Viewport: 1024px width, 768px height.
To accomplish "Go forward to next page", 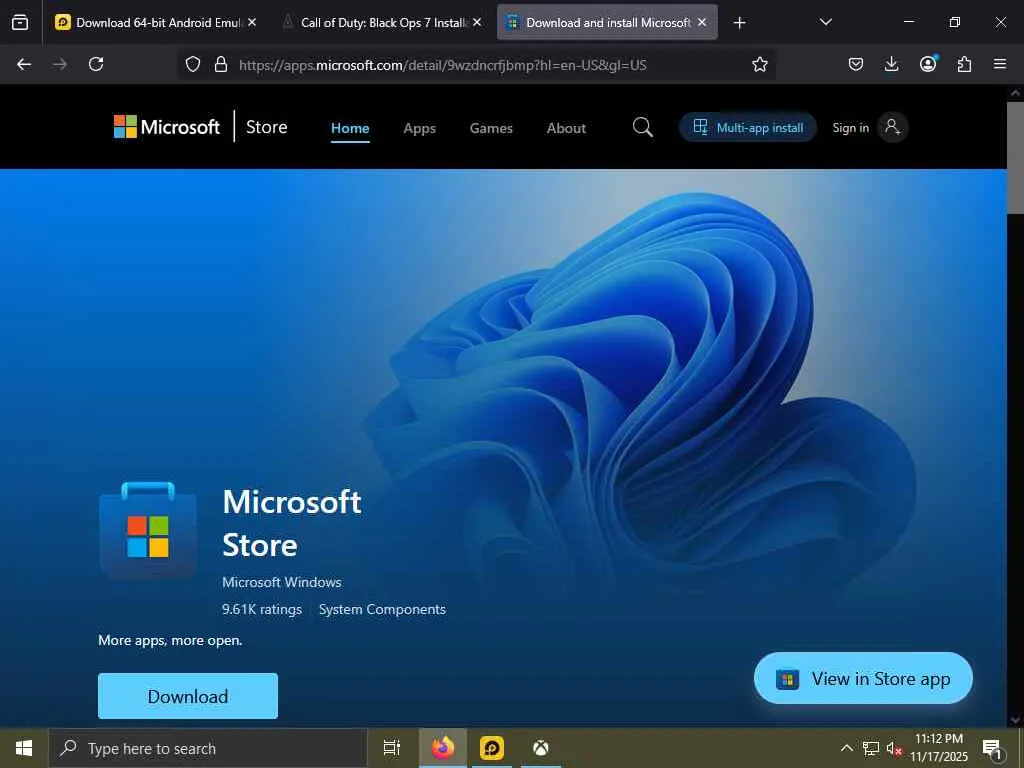I will tap(60, 64).
